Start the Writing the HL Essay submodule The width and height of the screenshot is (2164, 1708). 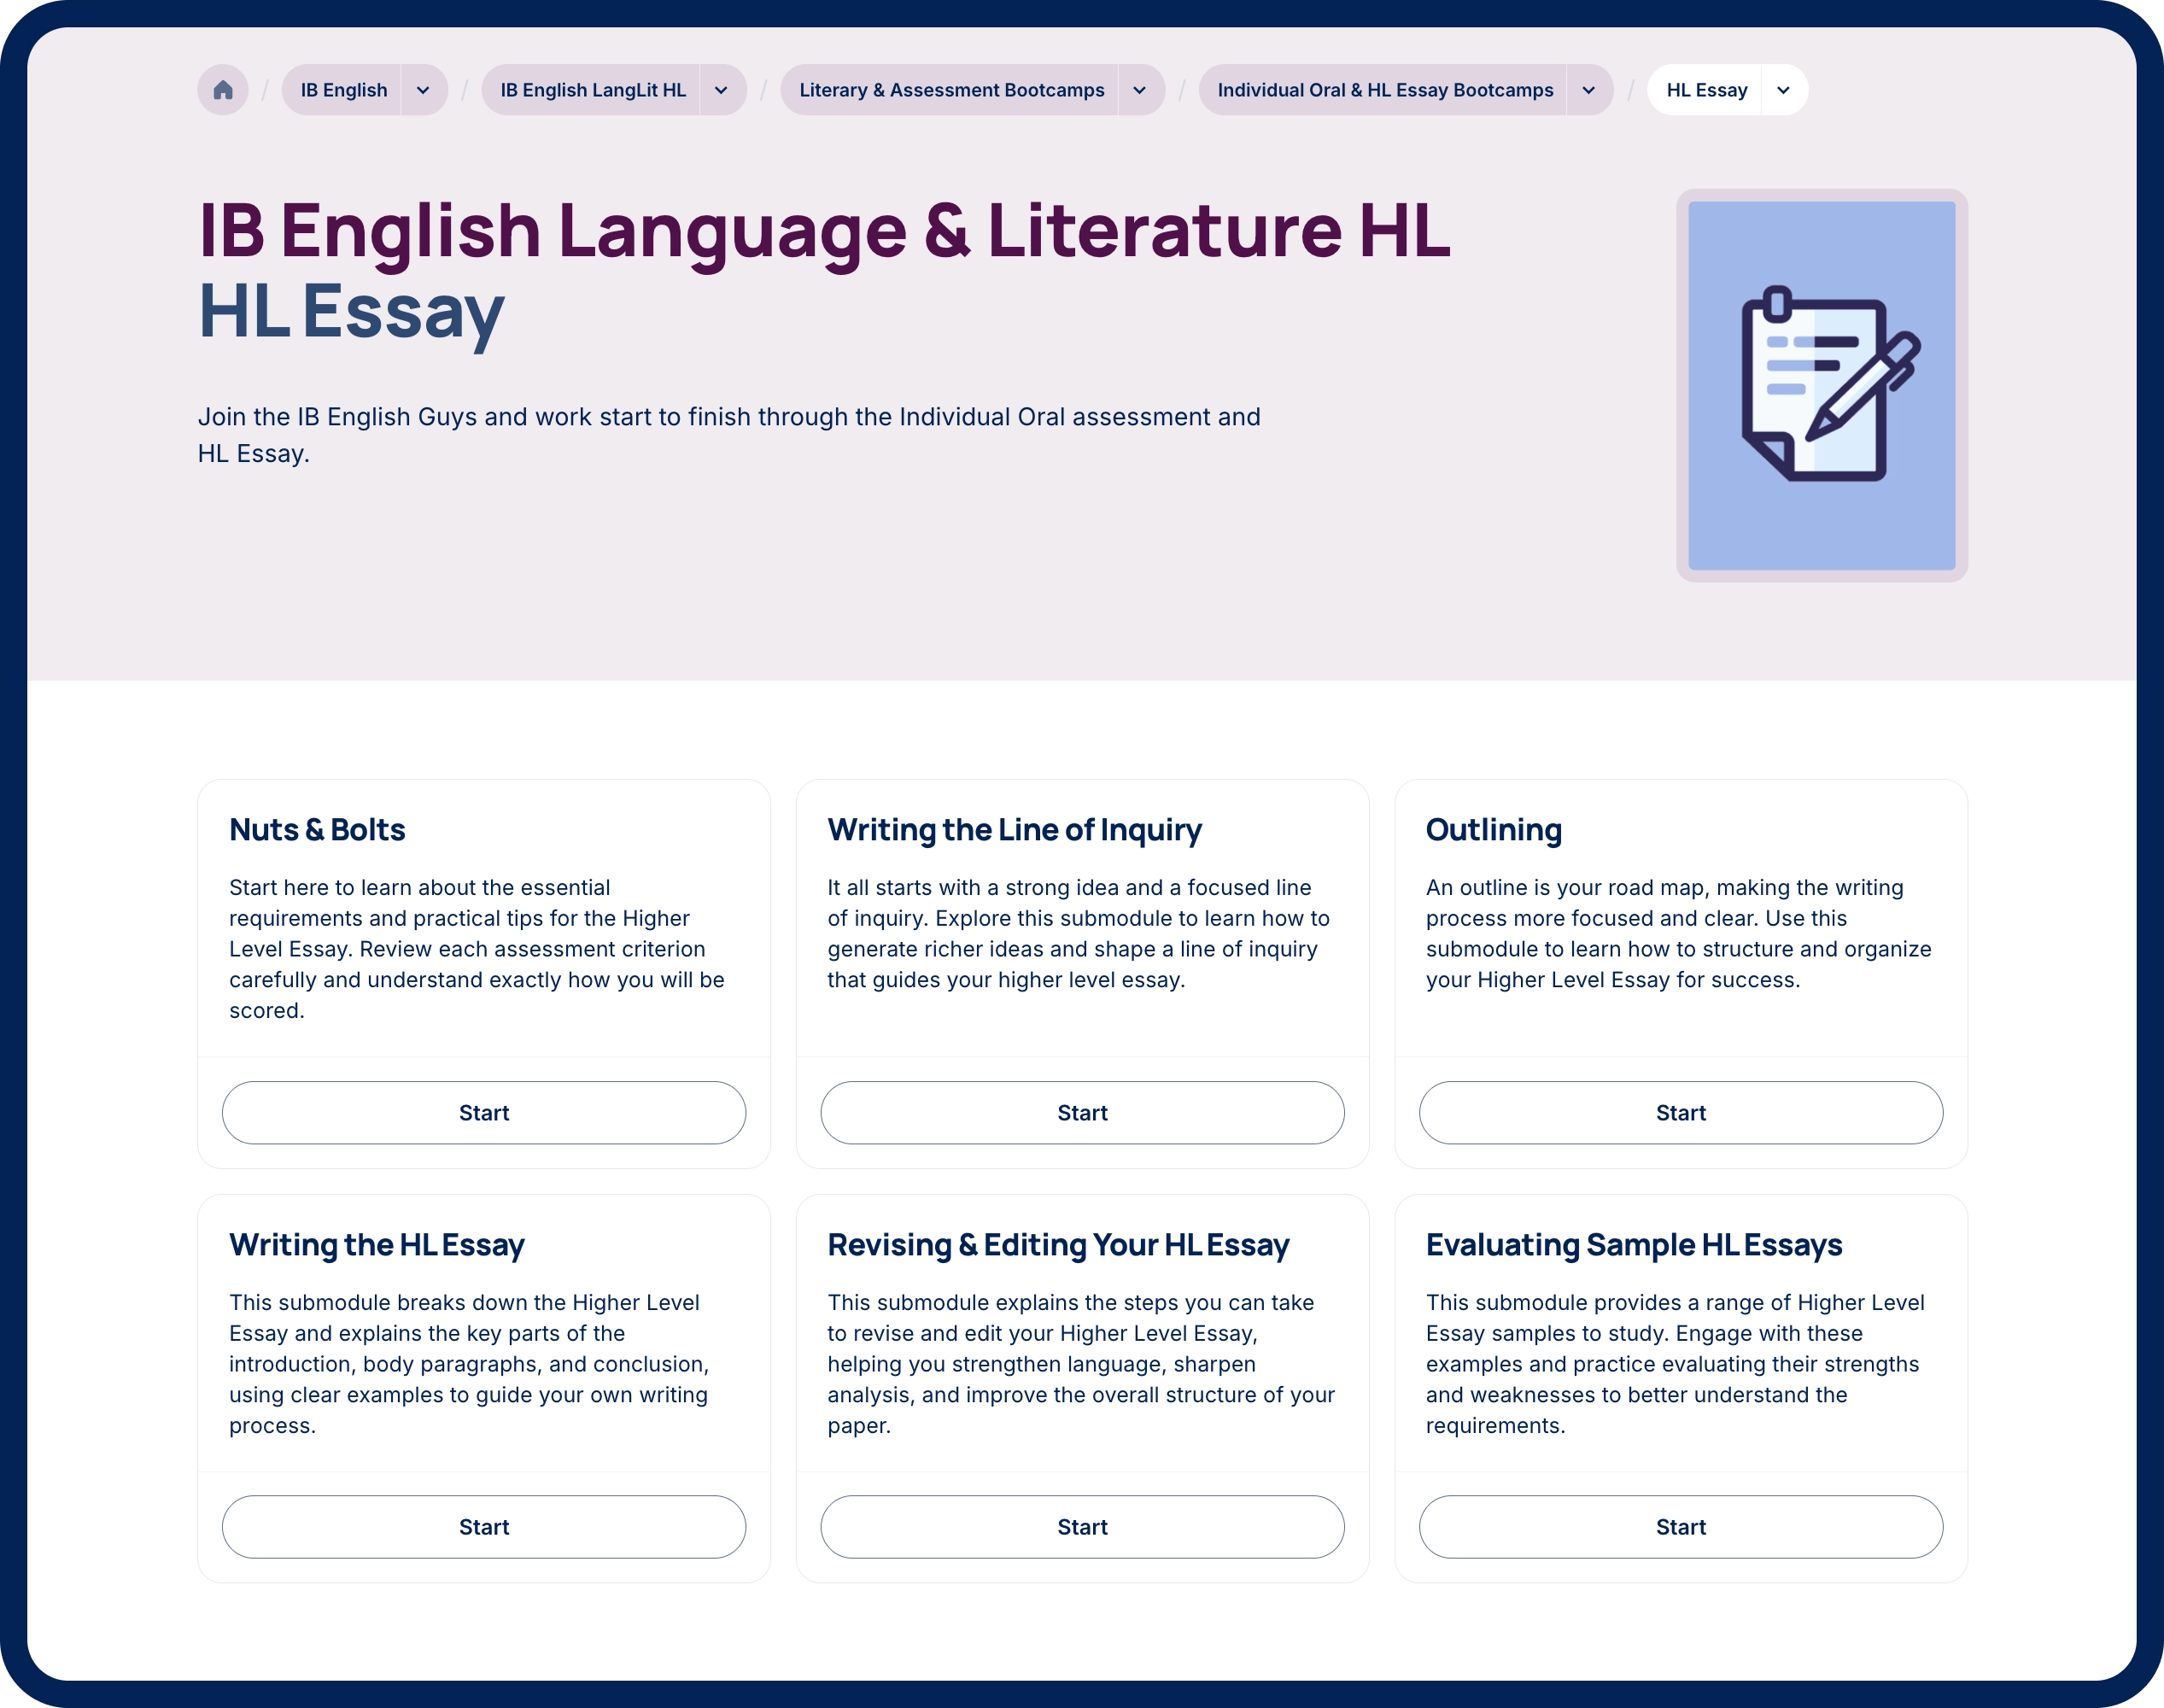[484, 1526]
